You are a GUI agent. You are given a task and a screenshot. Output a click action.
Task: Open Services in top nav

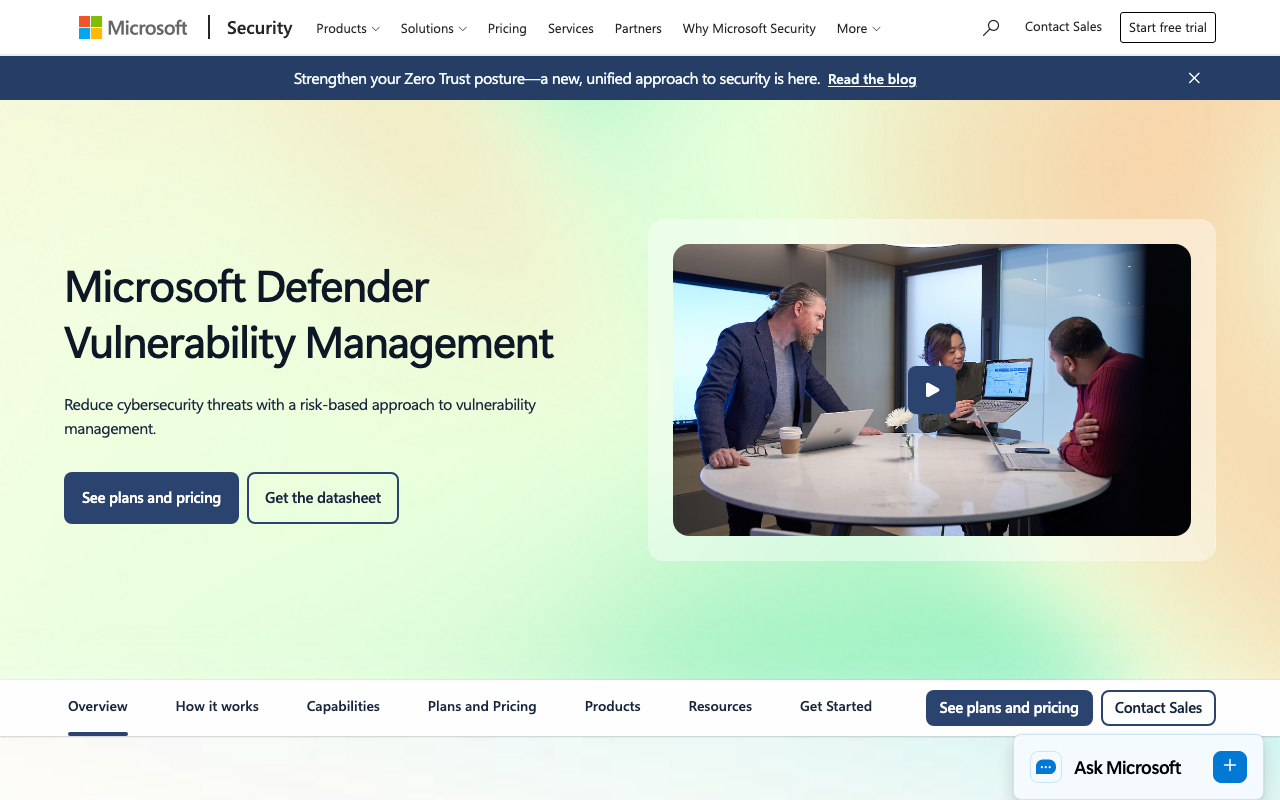point(571,28)
